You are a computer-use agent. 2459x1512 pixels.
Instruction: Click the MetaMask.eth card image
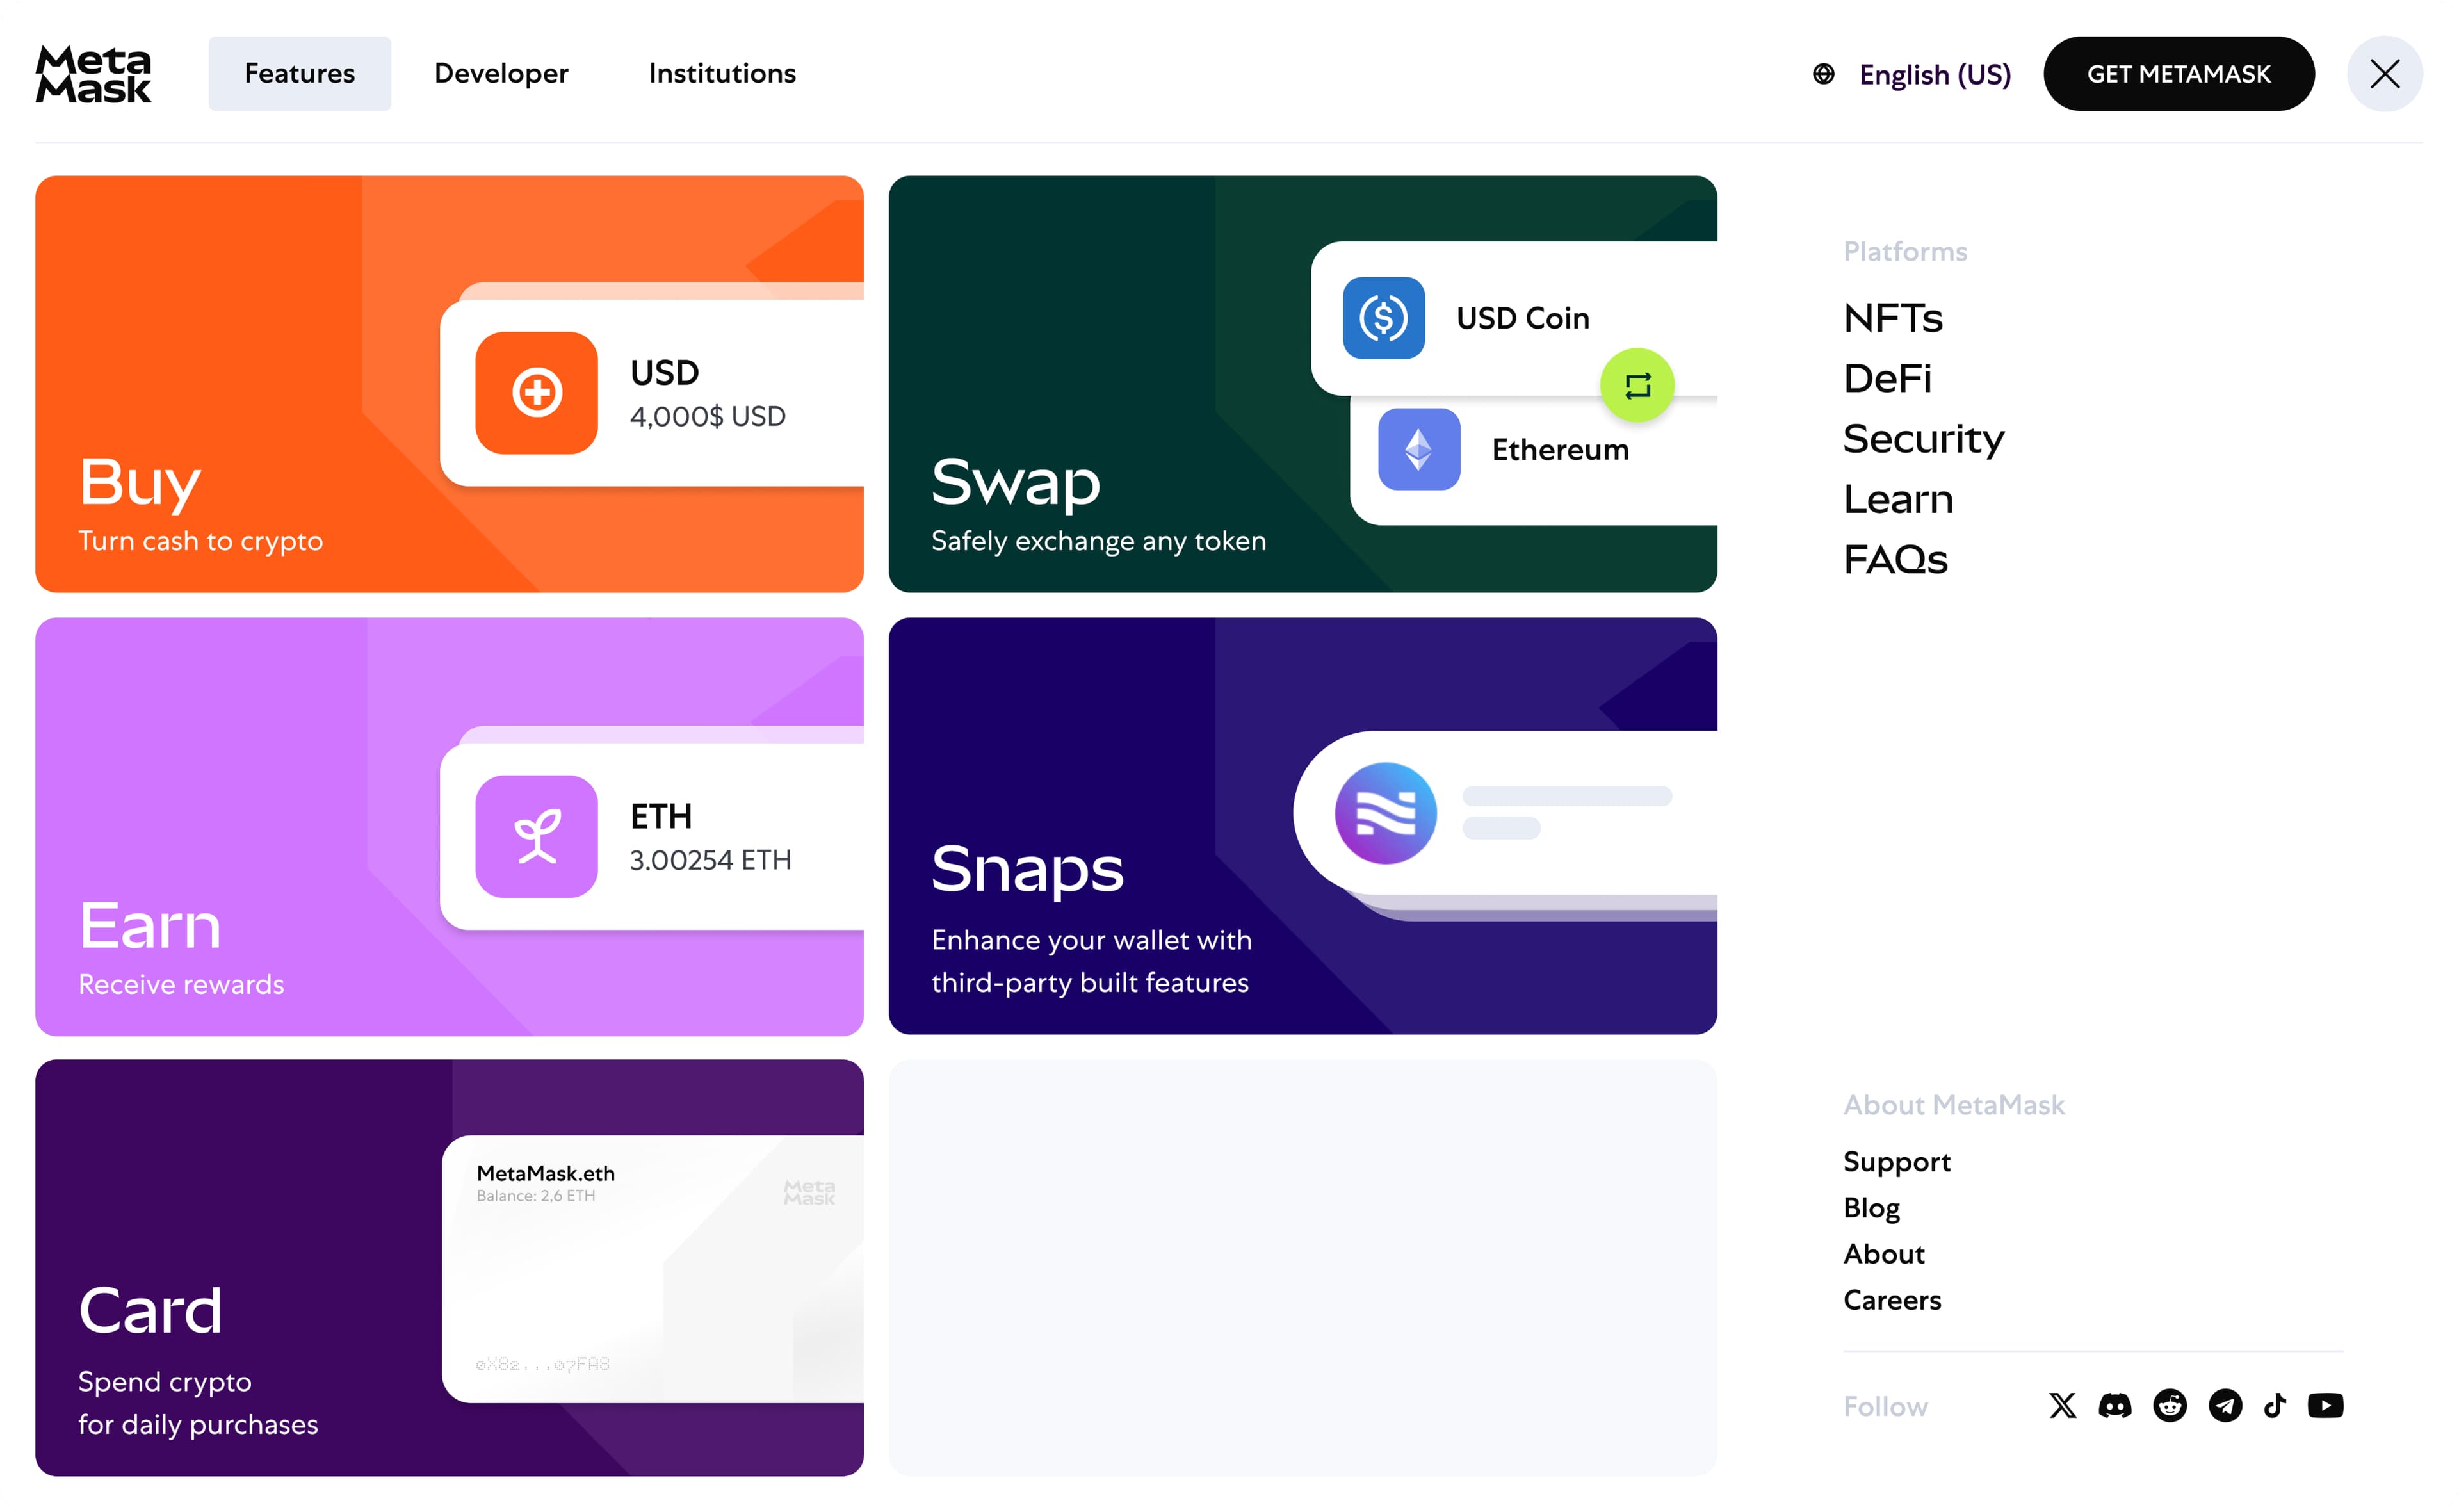click(x=652, y=1269)
